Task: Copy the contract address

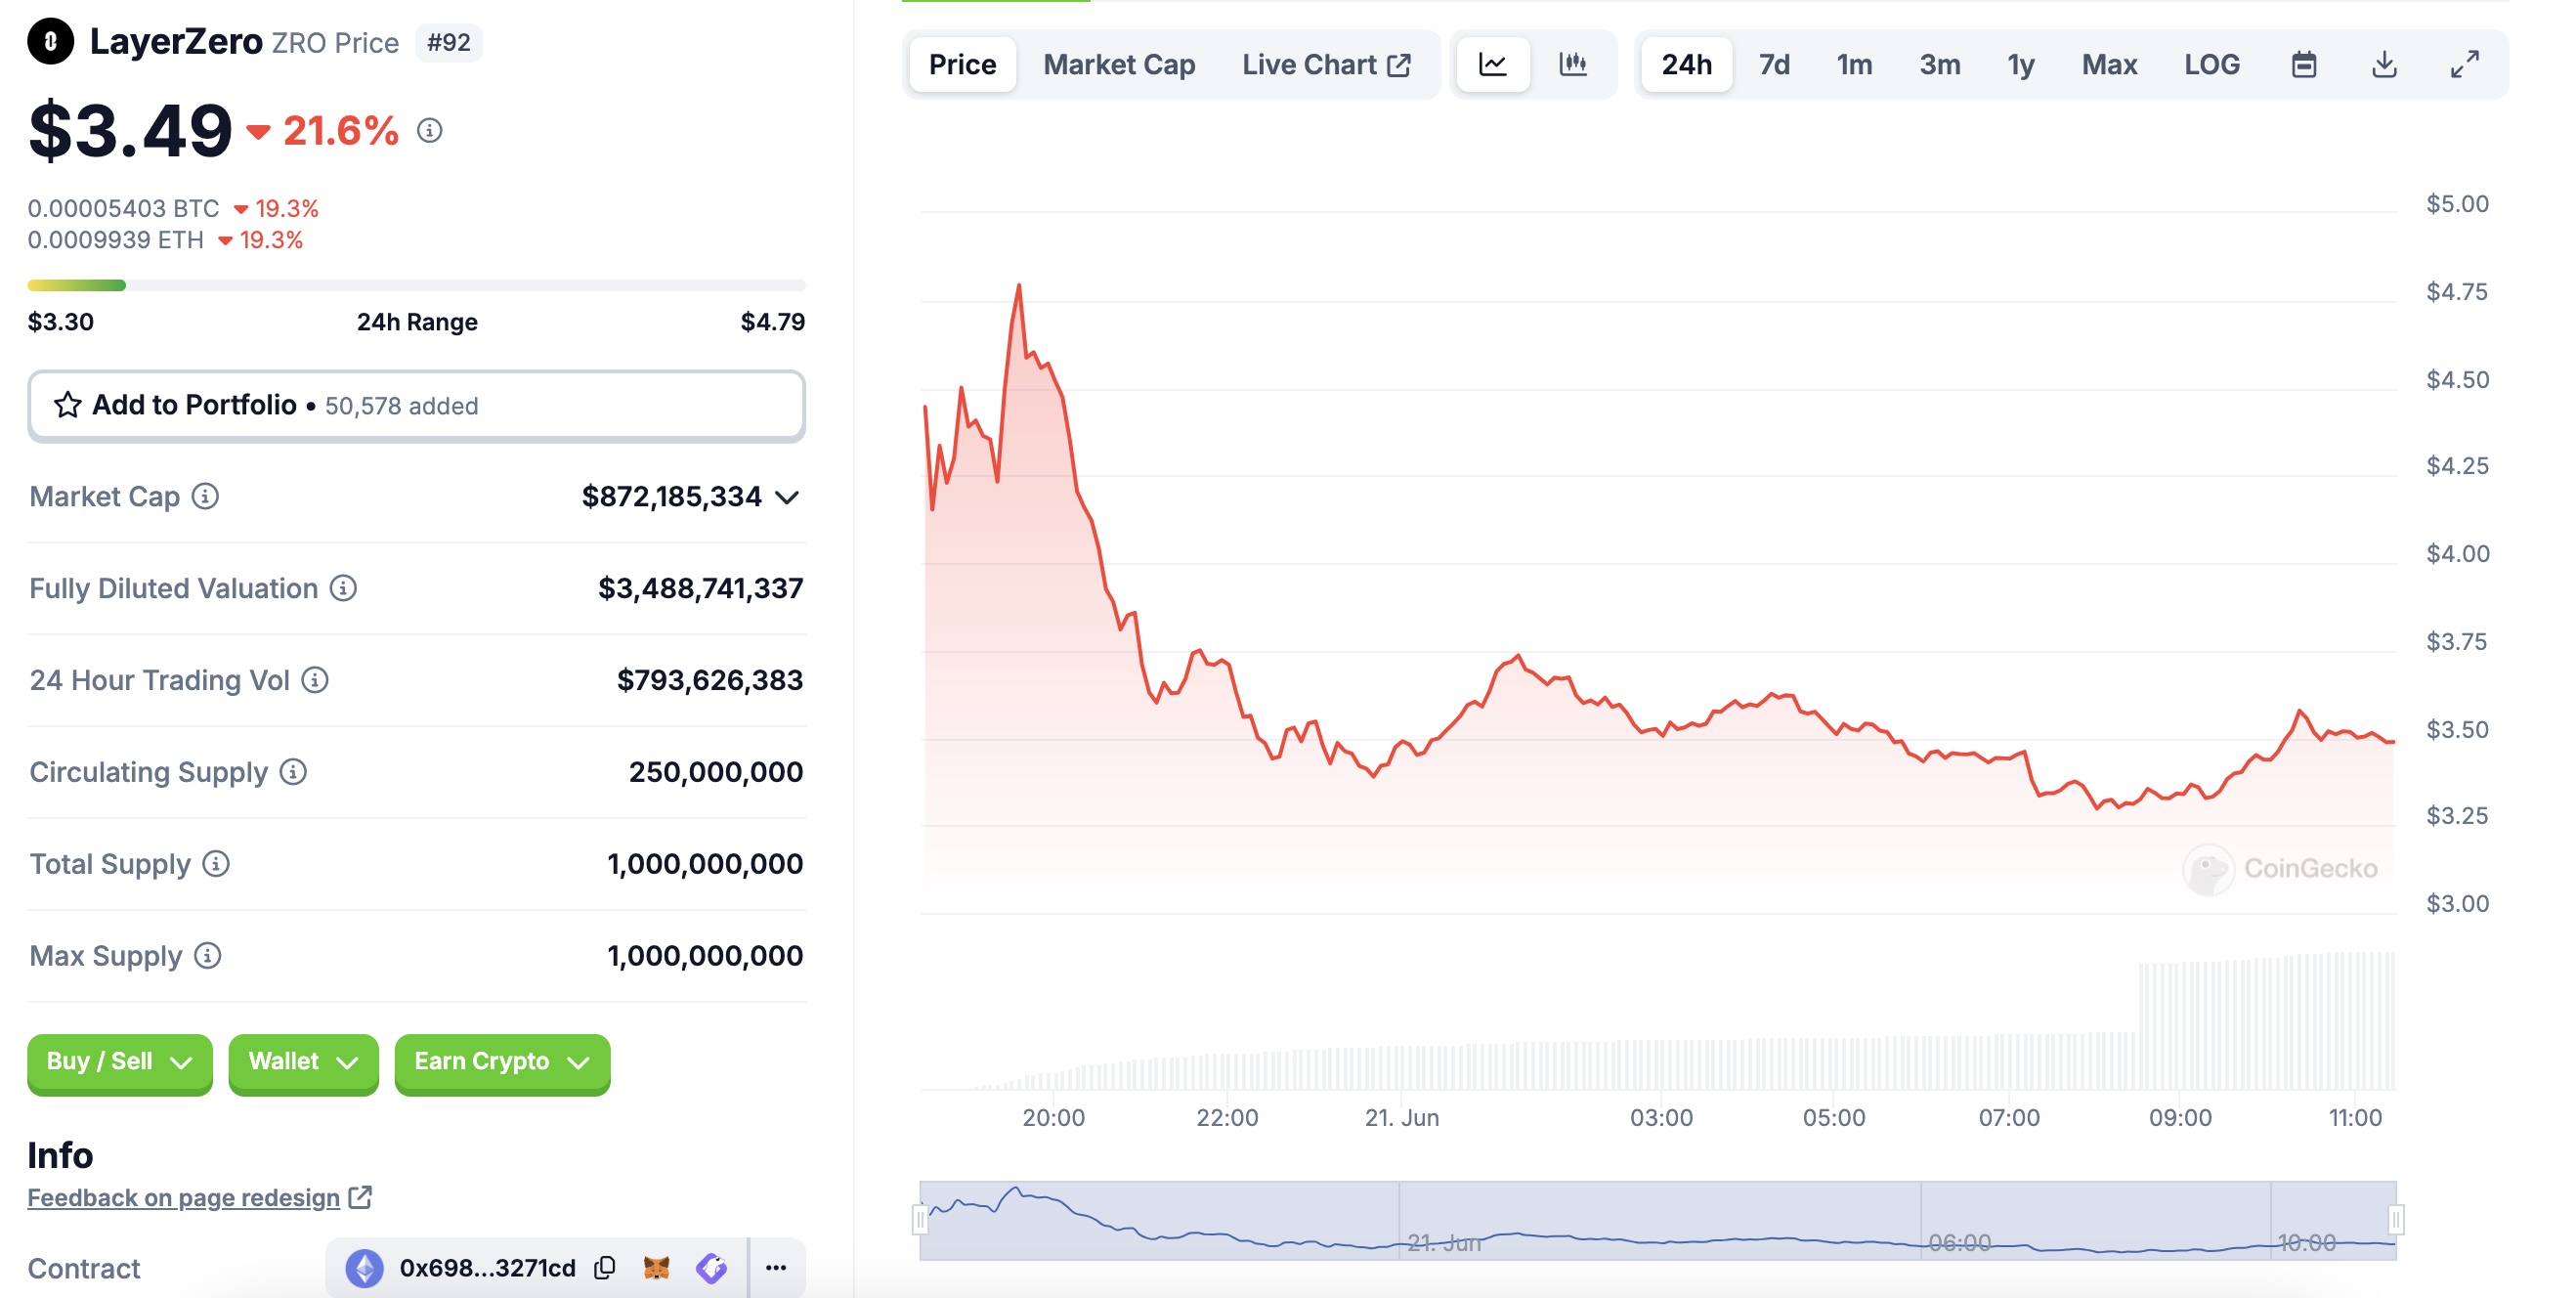Action: click(x=604, y=1268)
